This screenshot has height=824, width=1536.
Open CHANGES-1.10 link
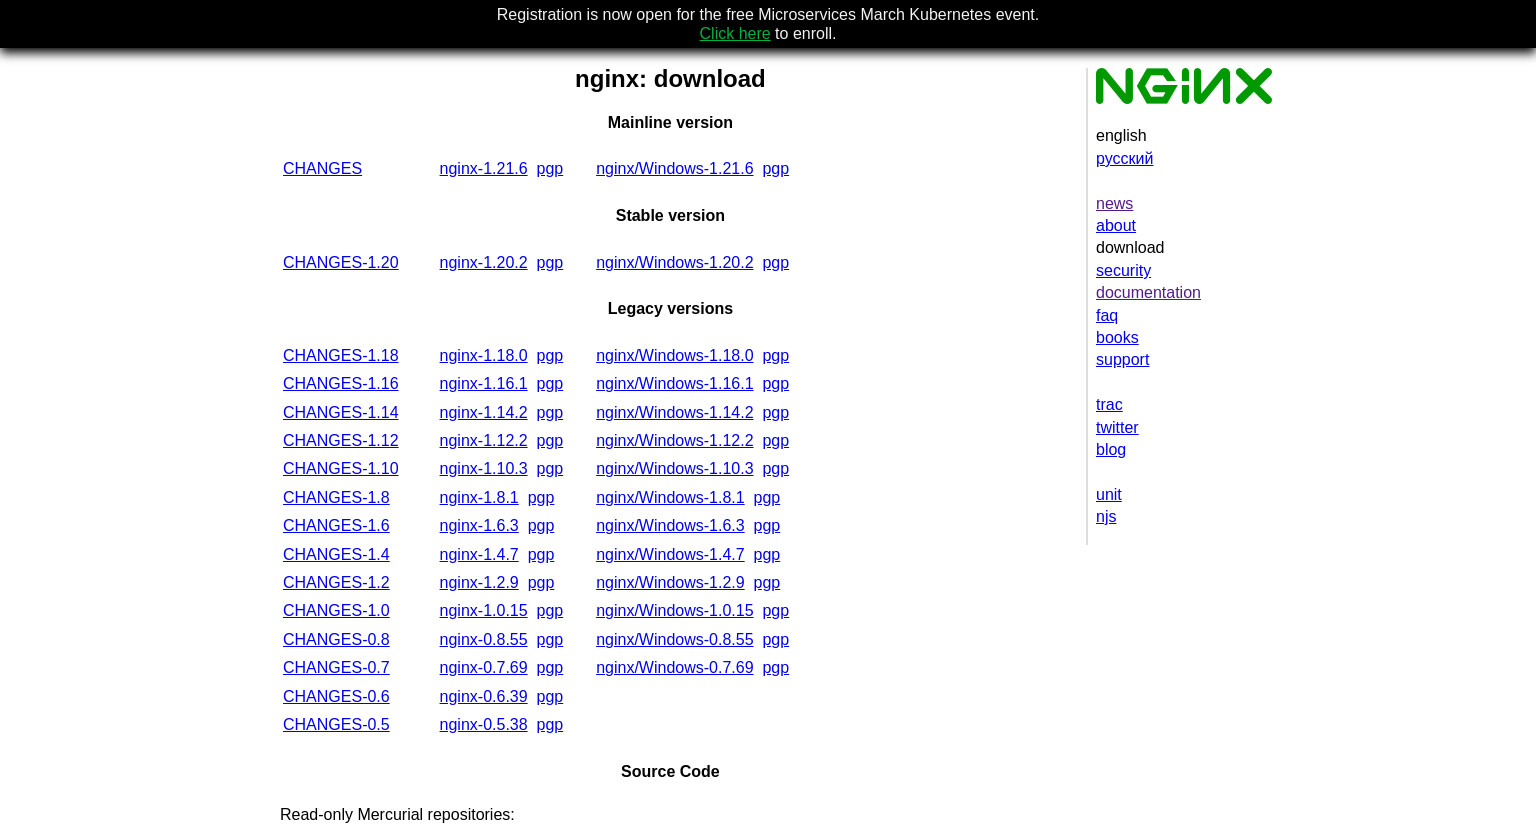pos(341,469)
